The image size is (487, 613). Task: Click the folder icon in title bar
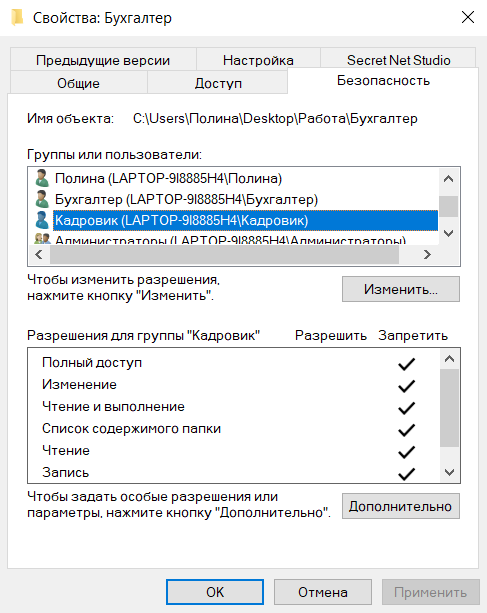click(x=17, y=18)
